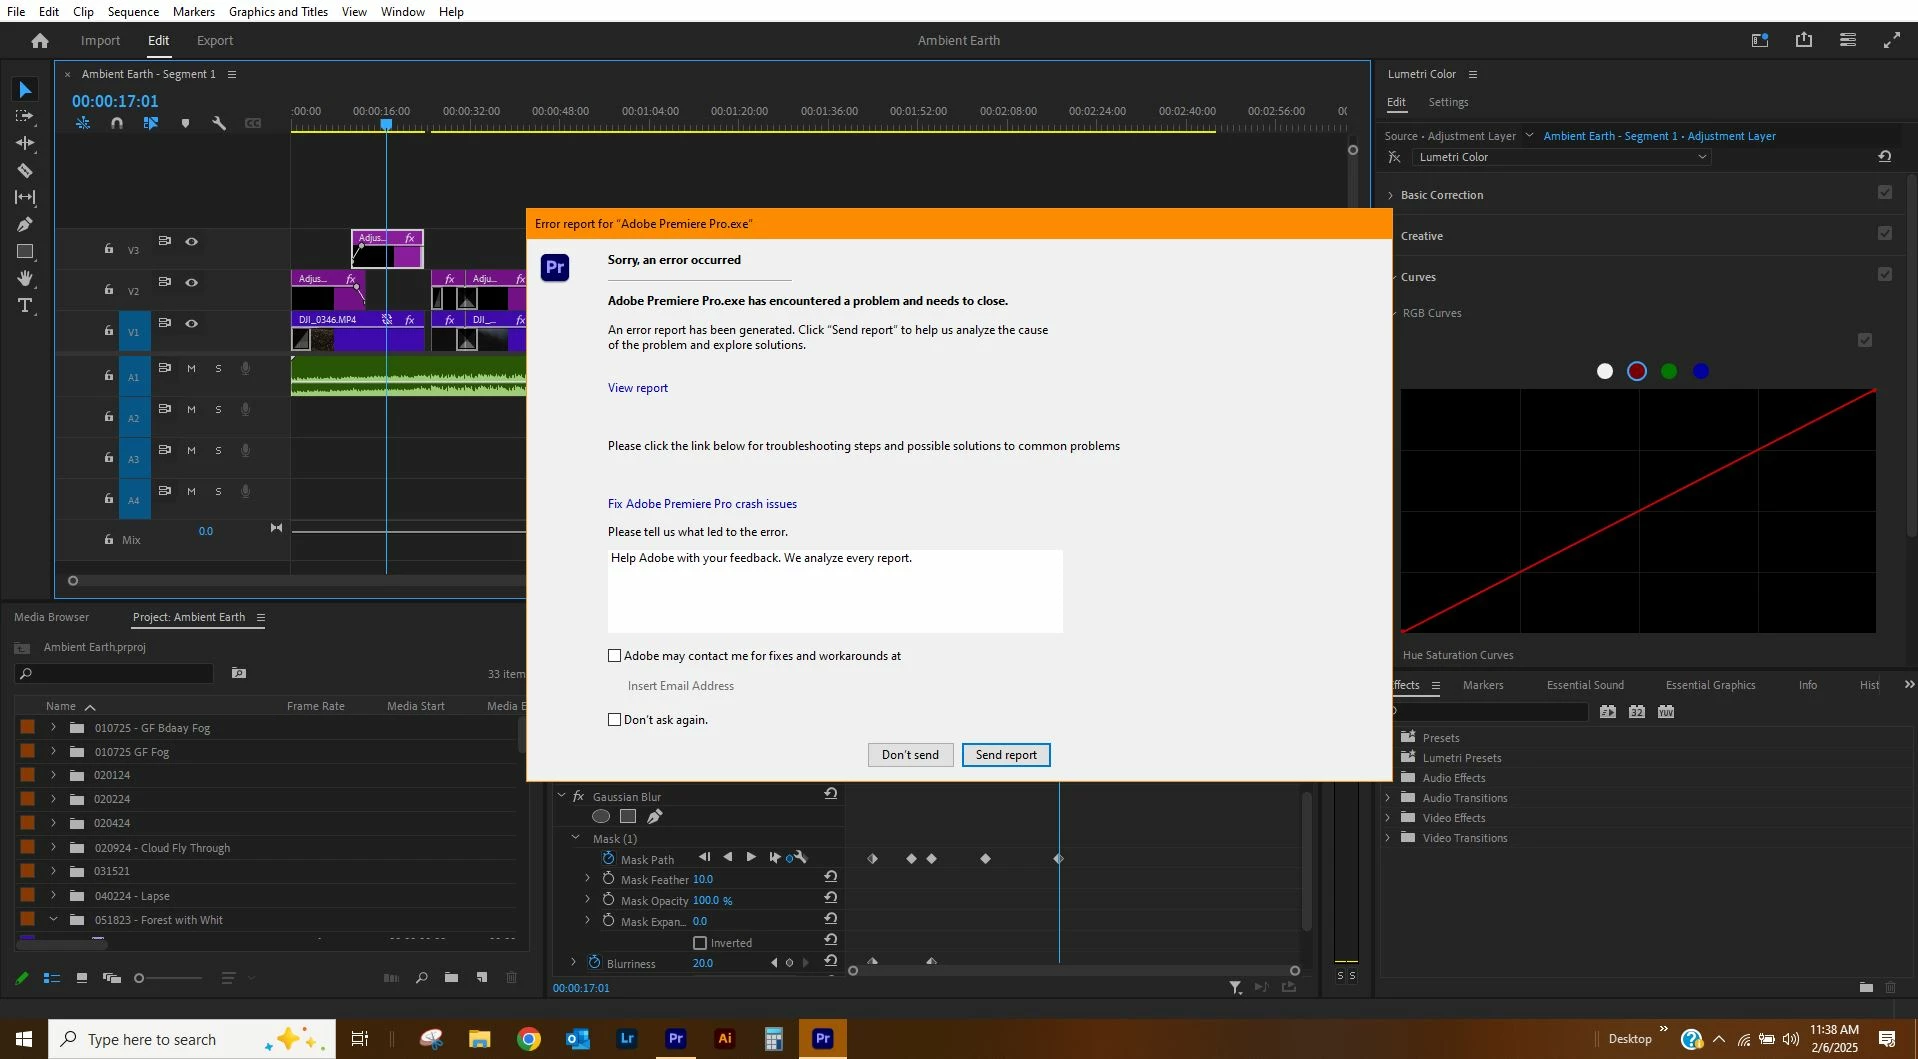
Task: Open the Source Adjustment Layer dropdown
Action: (1529, 135)
